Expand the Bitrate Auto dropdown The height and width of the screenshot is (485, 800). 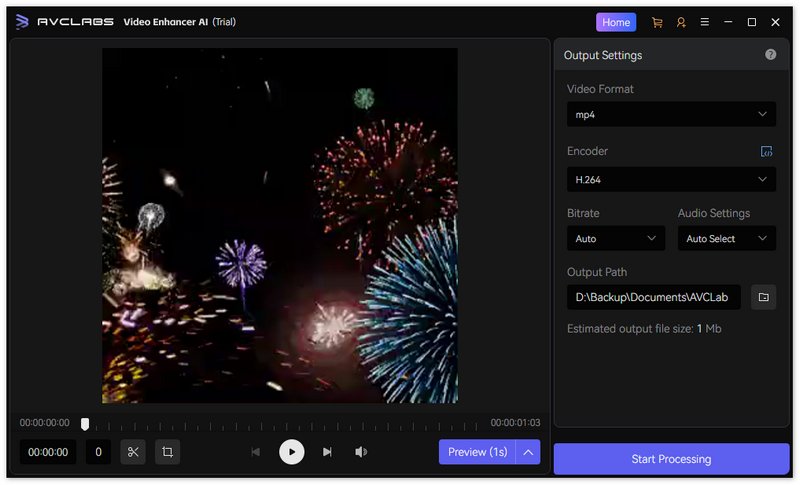click(x=615, y=239)
